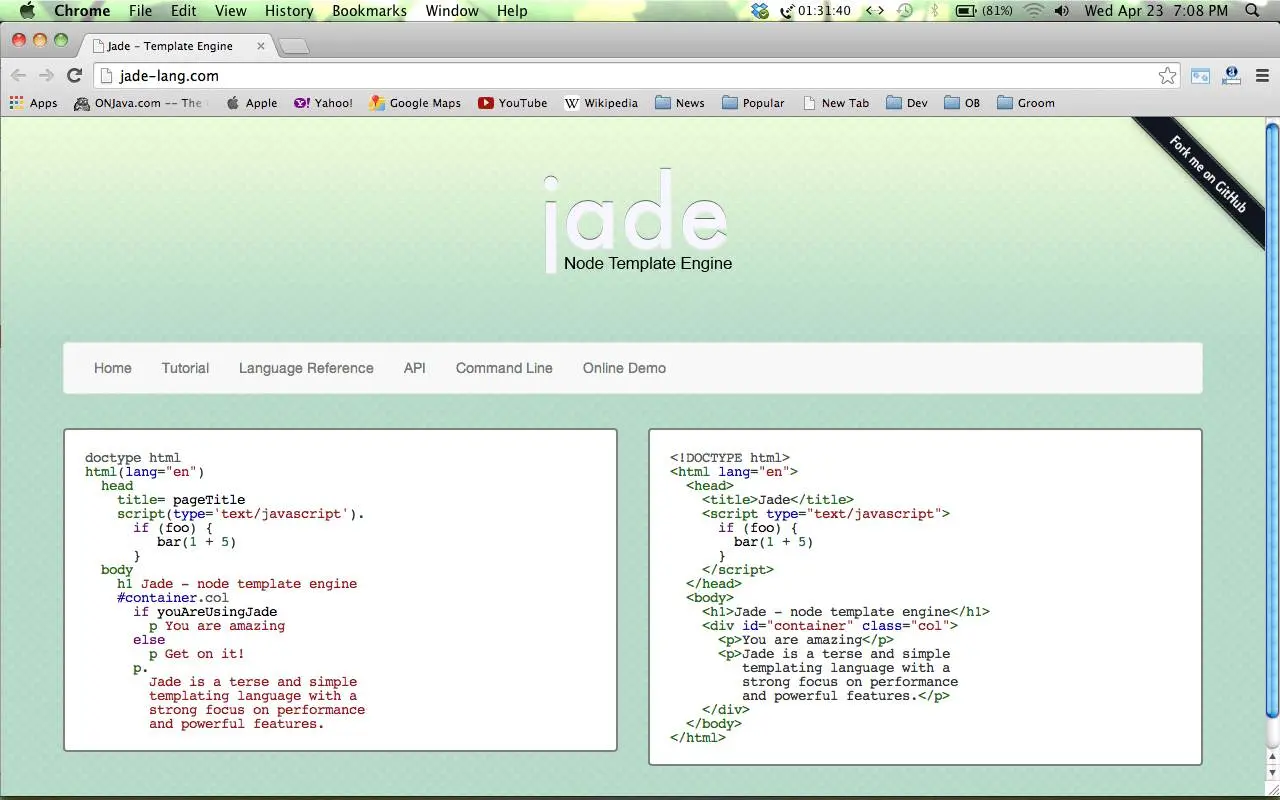Viewport: 1280px width, 800px height.
Task: Click the volume speaker icon
Action: (x=1061, y=11)
